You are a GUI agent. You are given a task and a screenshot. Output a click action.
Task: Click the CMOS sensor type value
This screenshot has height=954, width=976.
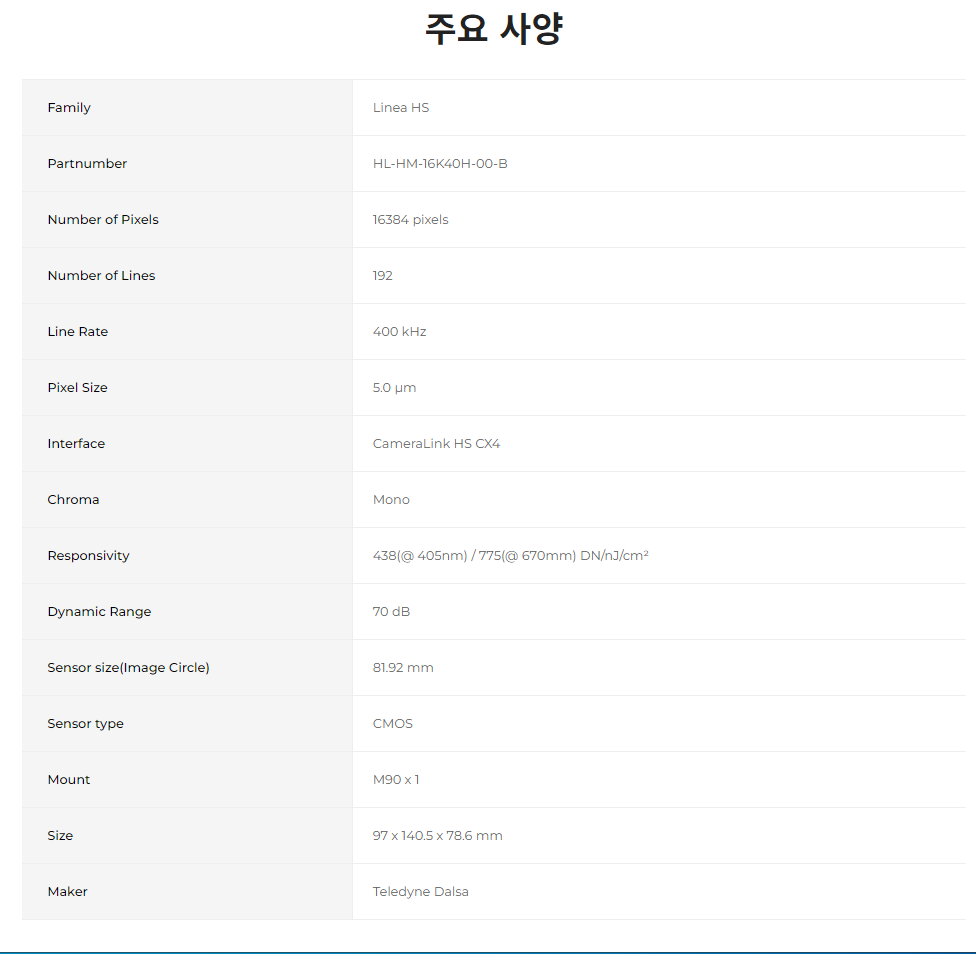point(392,724)
